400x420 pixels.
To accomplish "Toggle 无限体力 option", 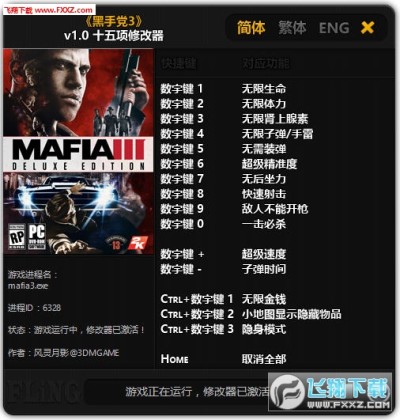I will pos(264,104).
